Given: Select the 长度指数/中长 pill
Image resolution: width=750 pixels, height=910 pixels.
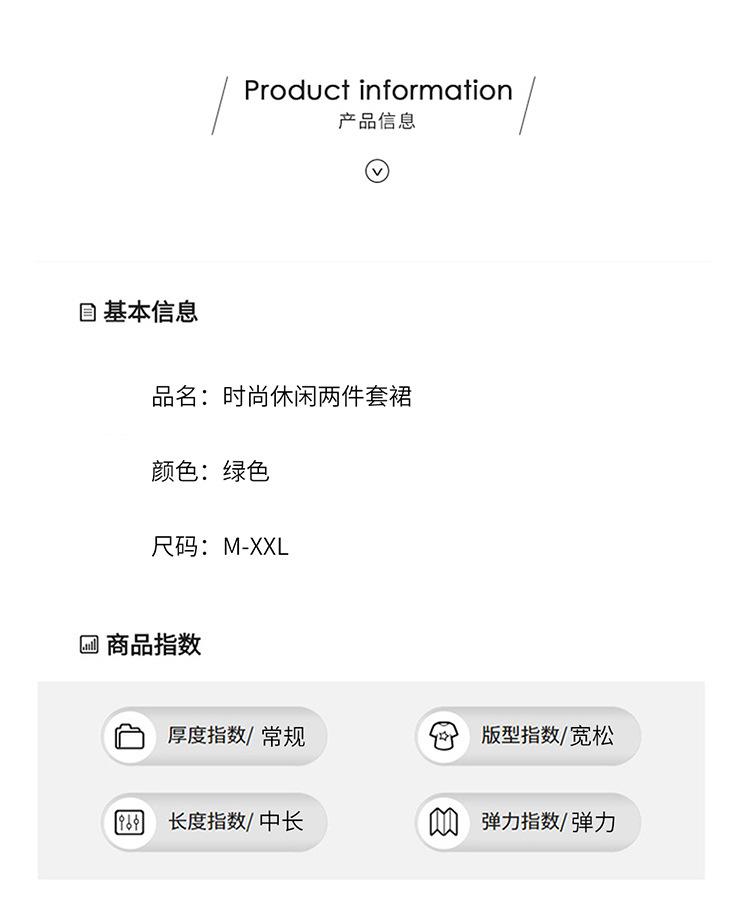Looking at the screenshot, I should 214,823.
